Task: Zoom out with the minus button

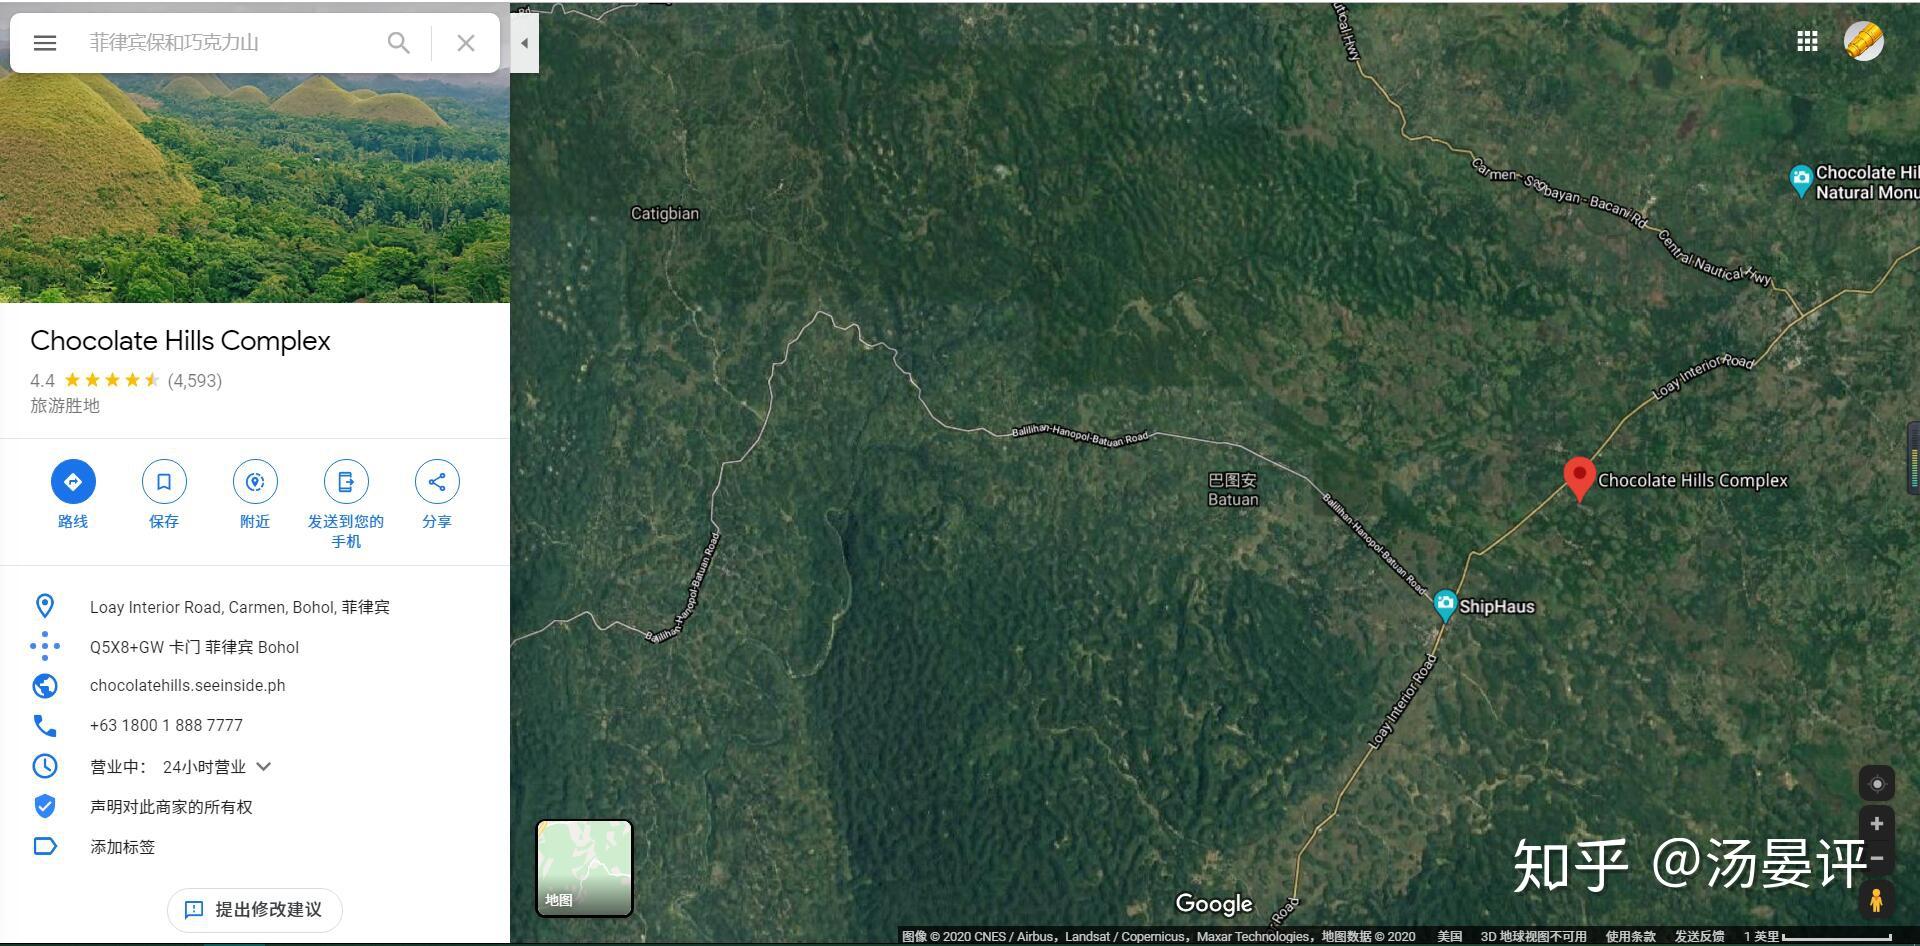Action: [1877, 858]
